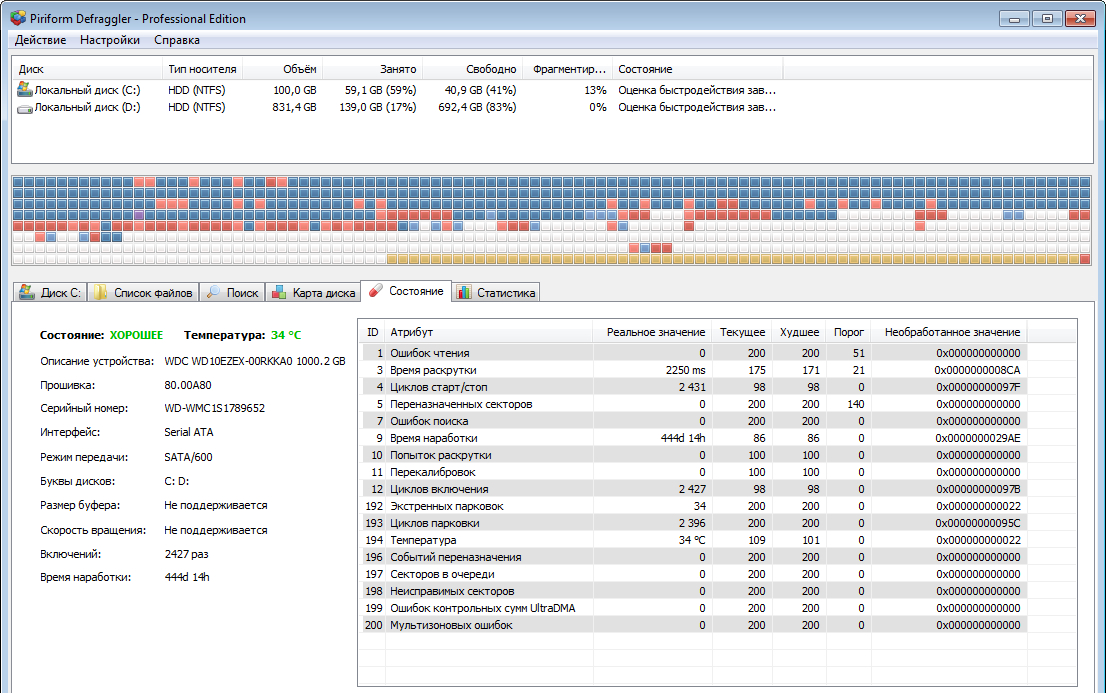
Task: Select the Неисправимых секторов row
Action: click(694, 591)
